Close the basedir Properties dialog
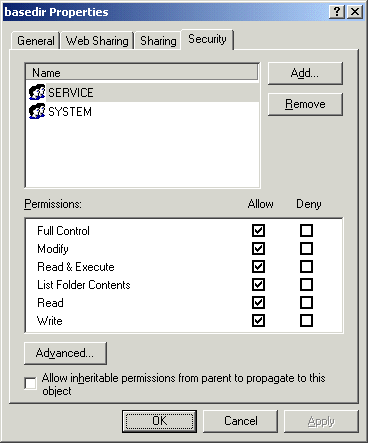This screenshot has width=368, height=443. [x=355, y=12]
